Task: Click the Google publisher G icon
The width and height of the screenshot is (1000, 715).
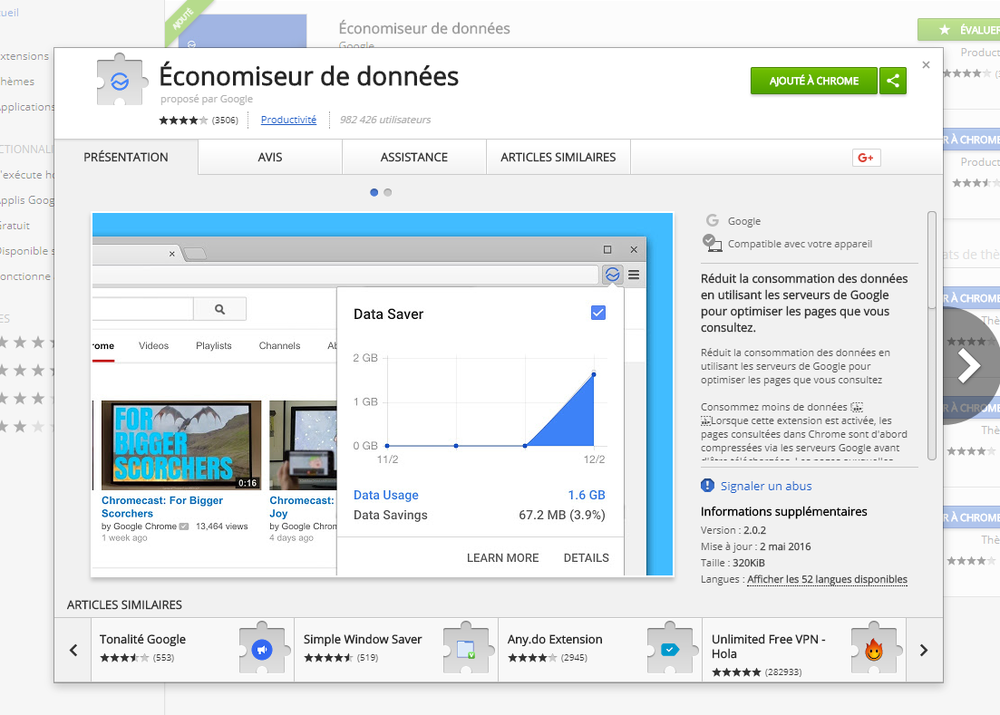Action: point(711,221)
